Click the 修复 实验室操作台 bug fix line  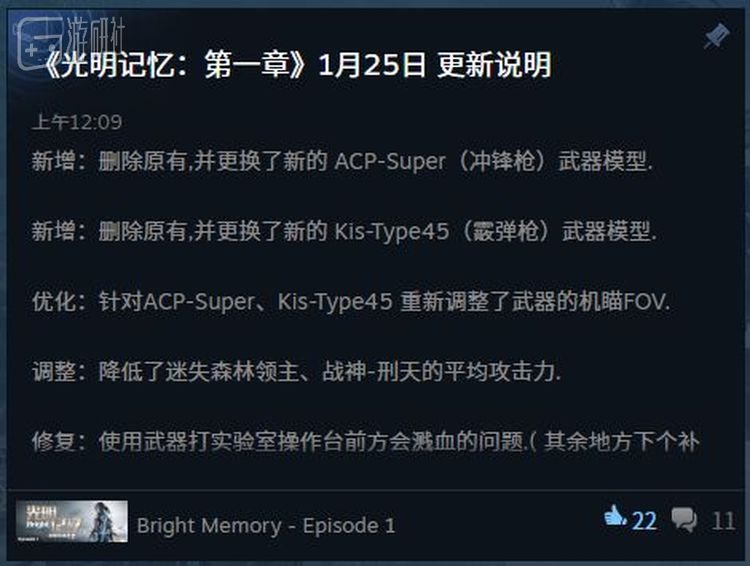pos(366,442)
